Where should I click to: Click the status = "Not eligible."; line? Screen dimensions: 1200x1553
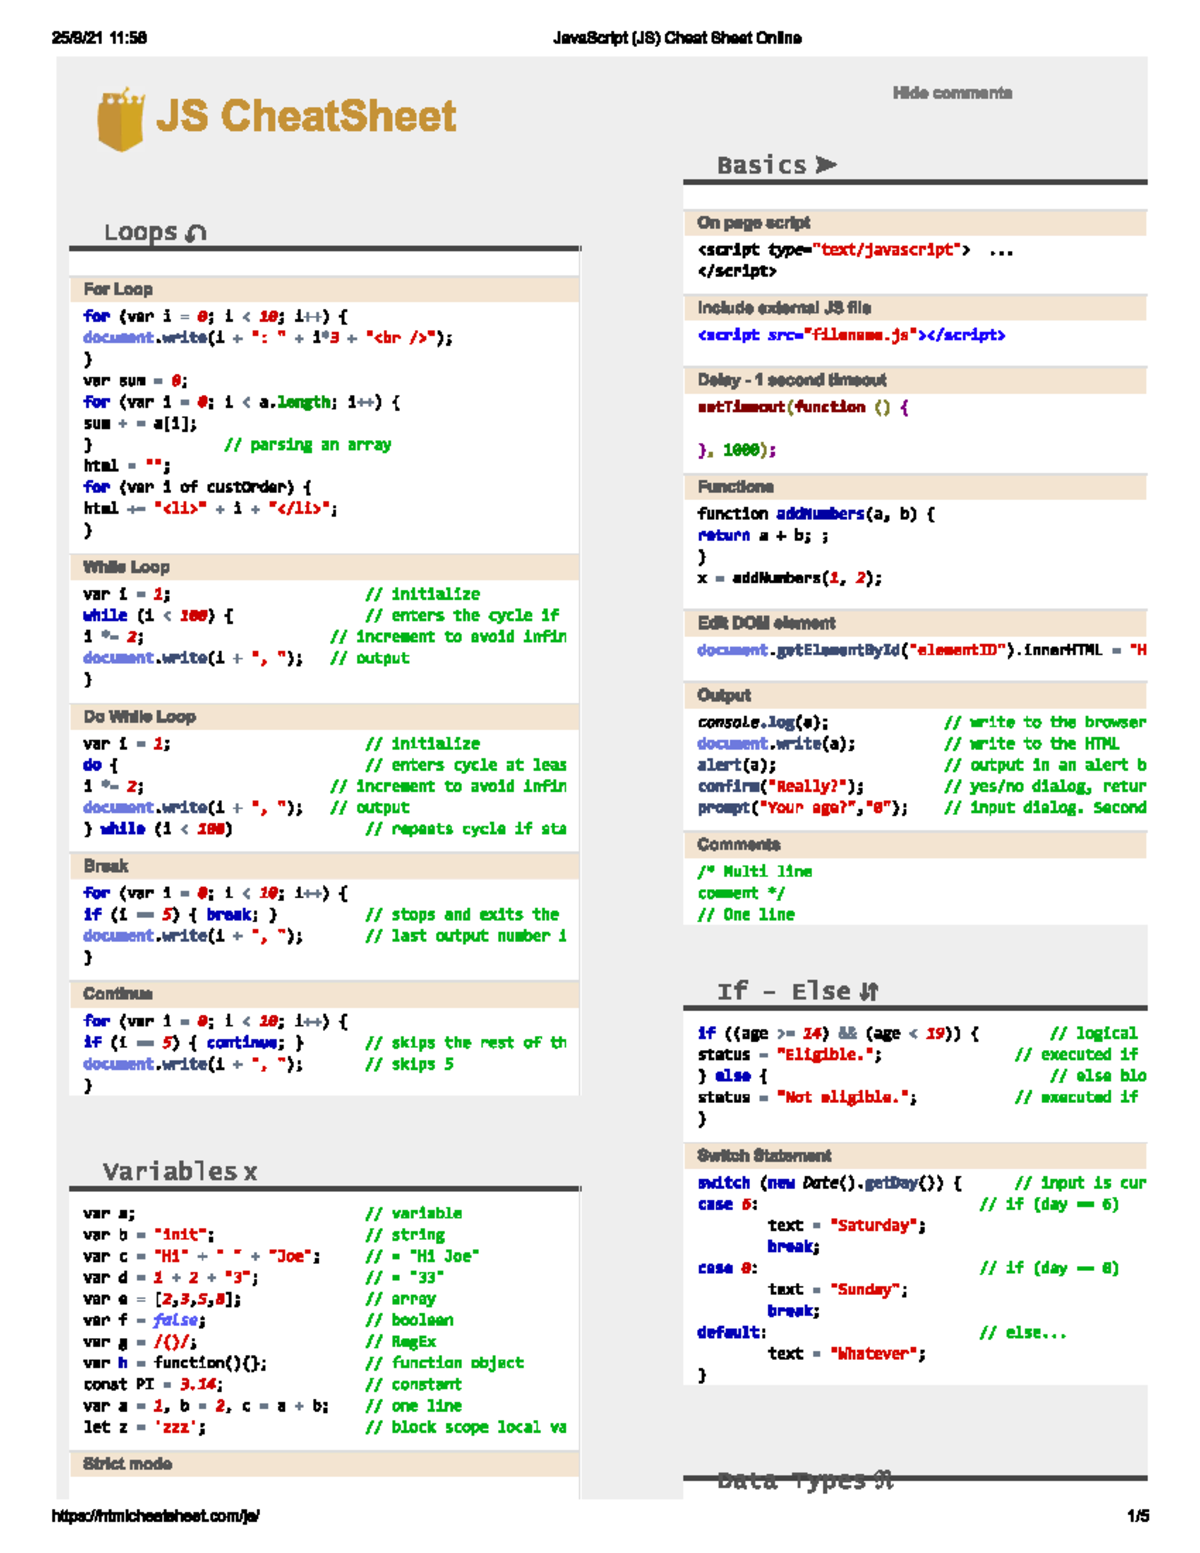[x=807, y=1098]
